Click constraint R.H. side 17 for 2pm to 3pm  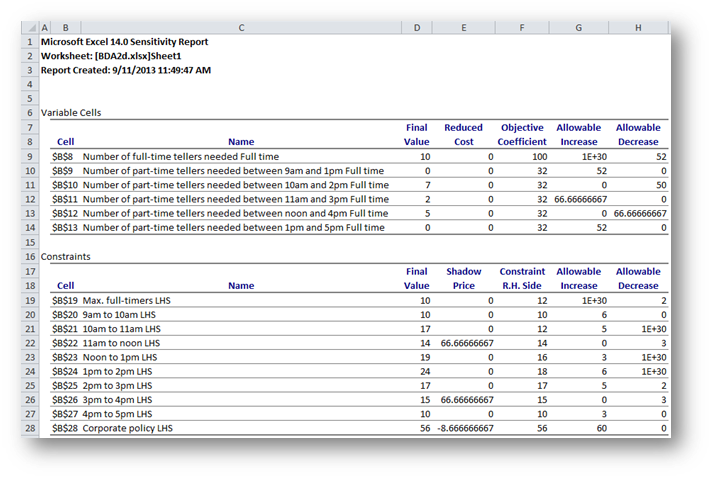coord(542,385)
